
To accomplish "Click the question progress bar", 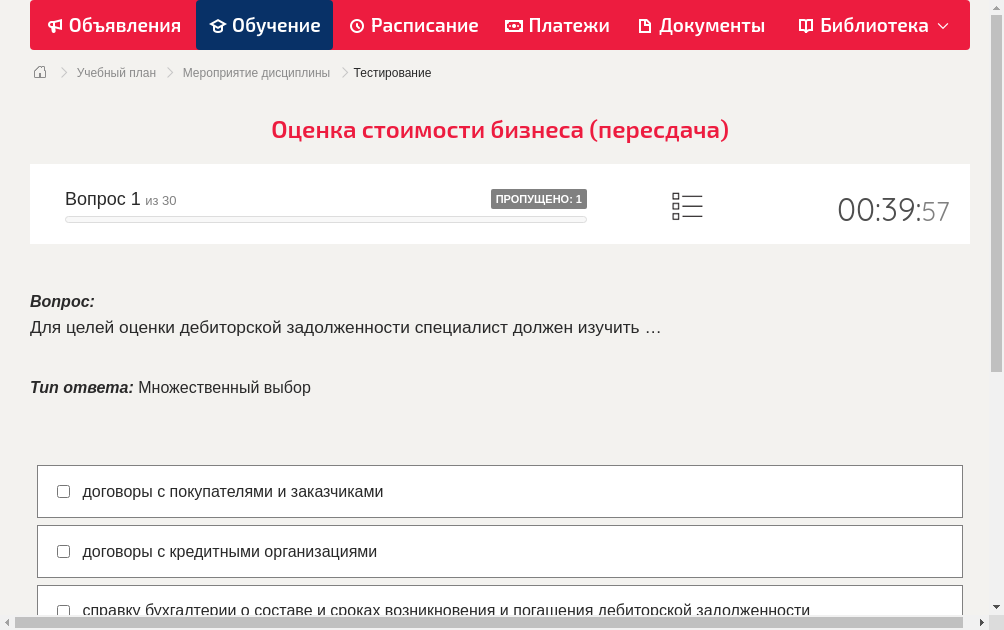I will pyautogui.click(x=325, y=219).
